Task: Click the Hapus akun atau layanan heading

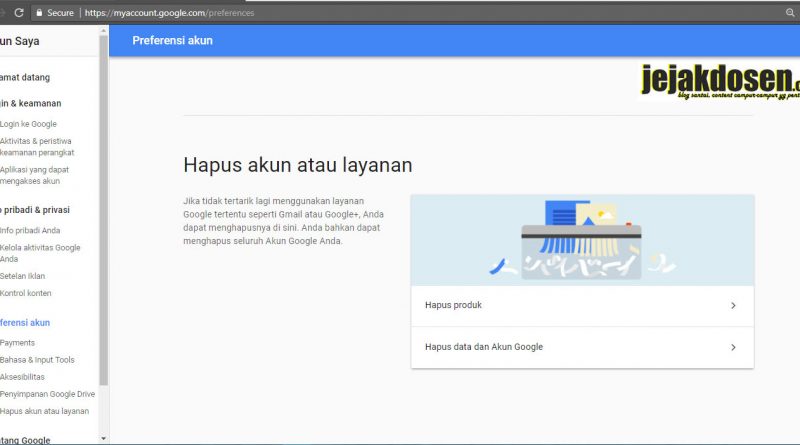Action: [297, 165]
